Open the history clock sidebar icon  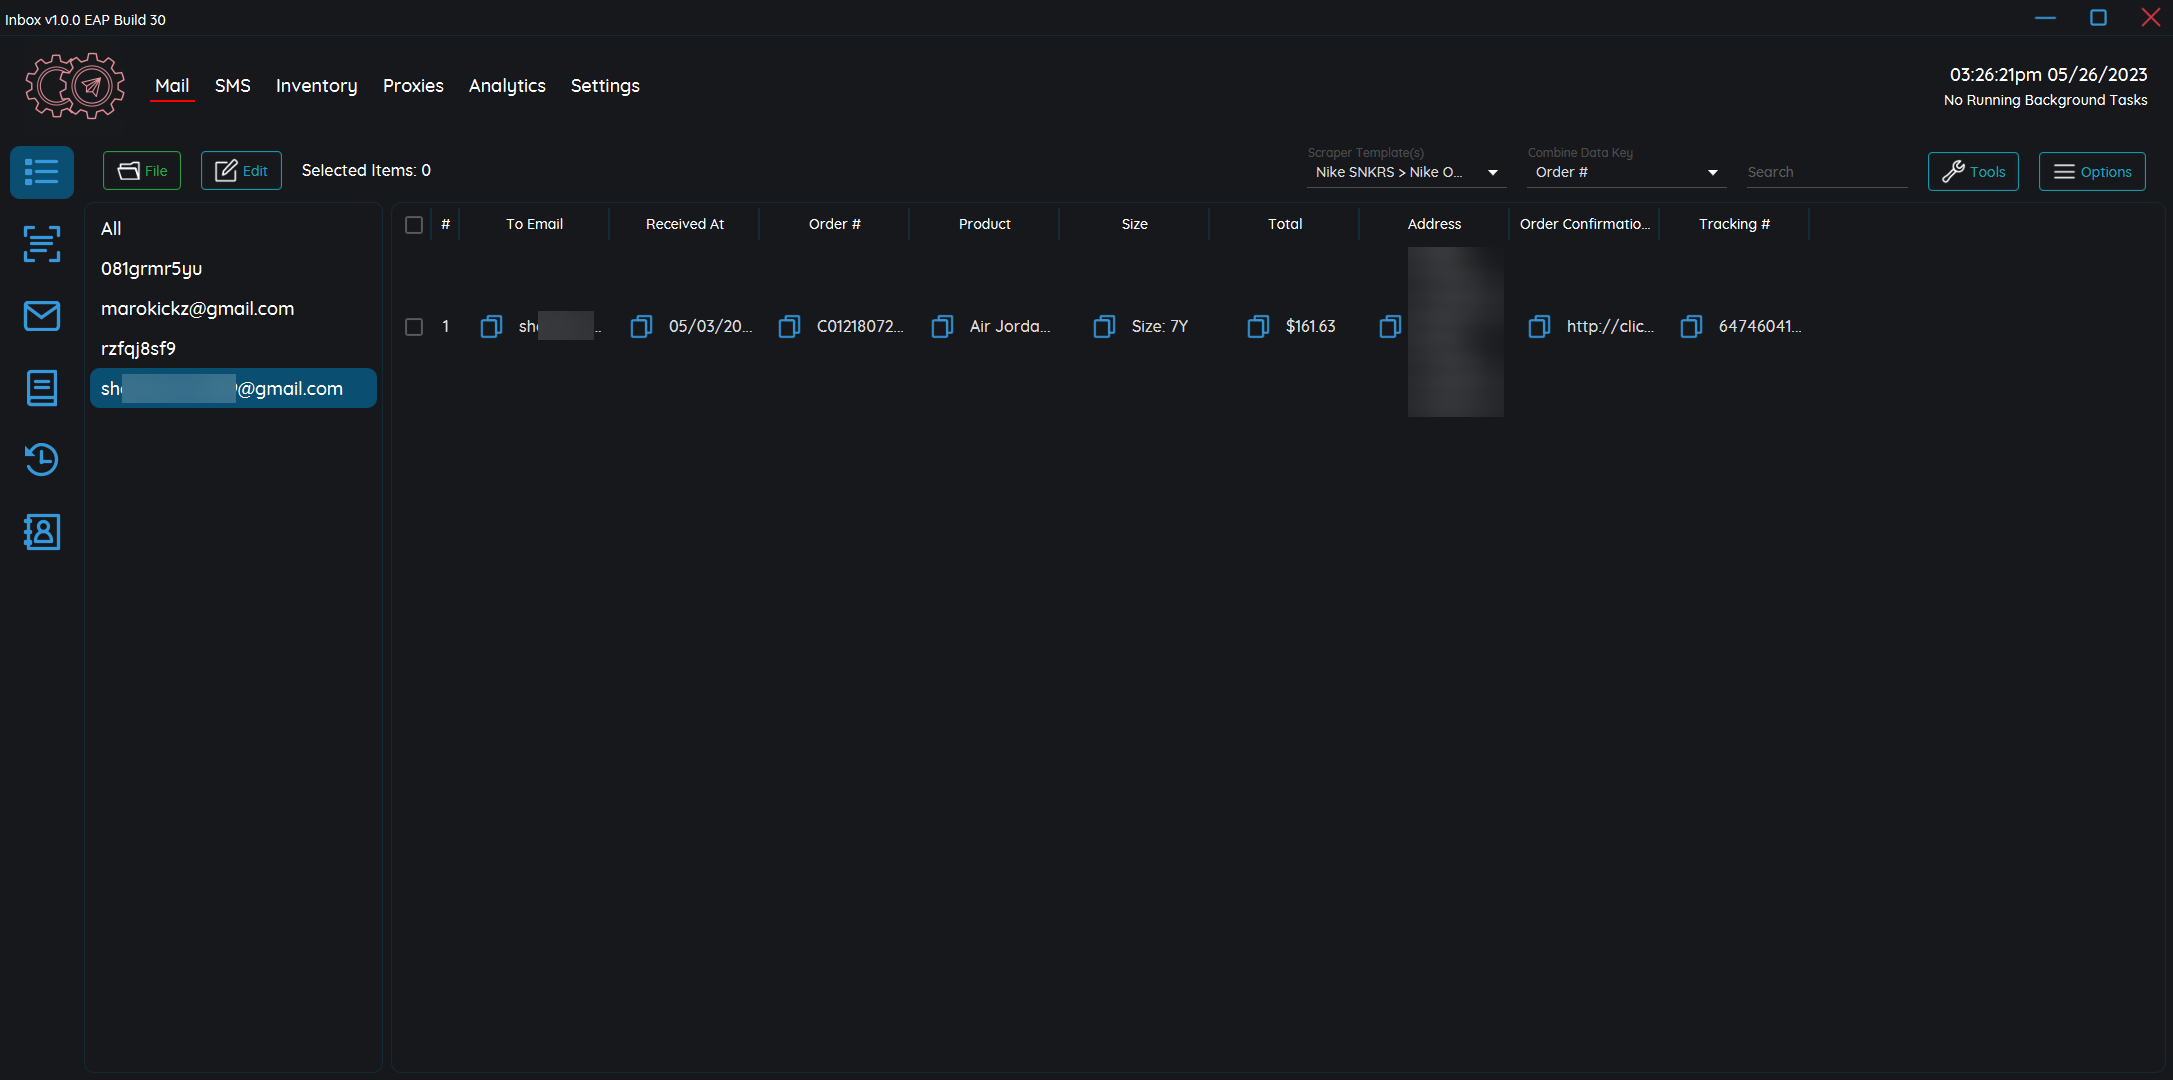[x=42, y=460]
